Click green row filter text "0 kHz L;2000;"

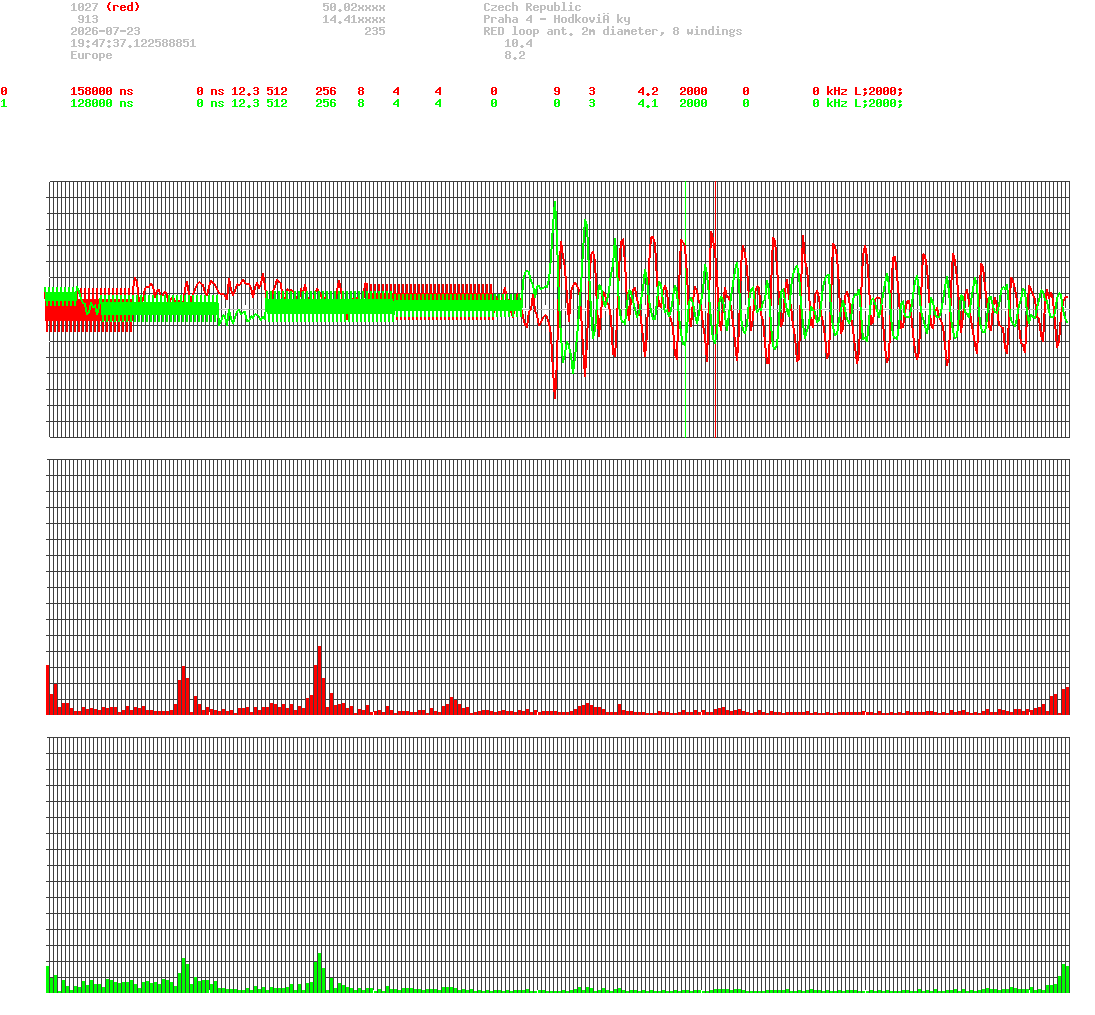(x=858, y=103)
